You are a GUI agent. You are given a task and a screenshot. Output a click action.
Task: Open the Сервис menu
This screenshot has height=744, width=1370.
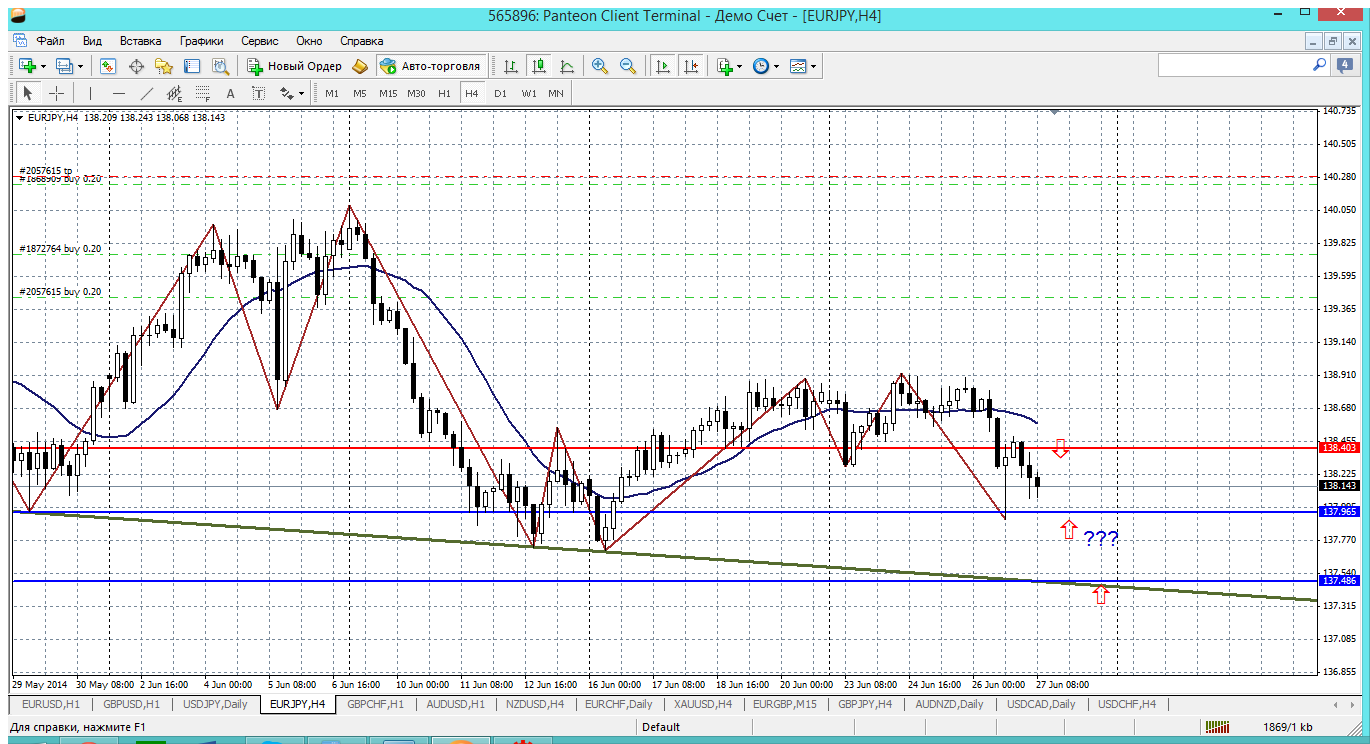tap(260, 41)
